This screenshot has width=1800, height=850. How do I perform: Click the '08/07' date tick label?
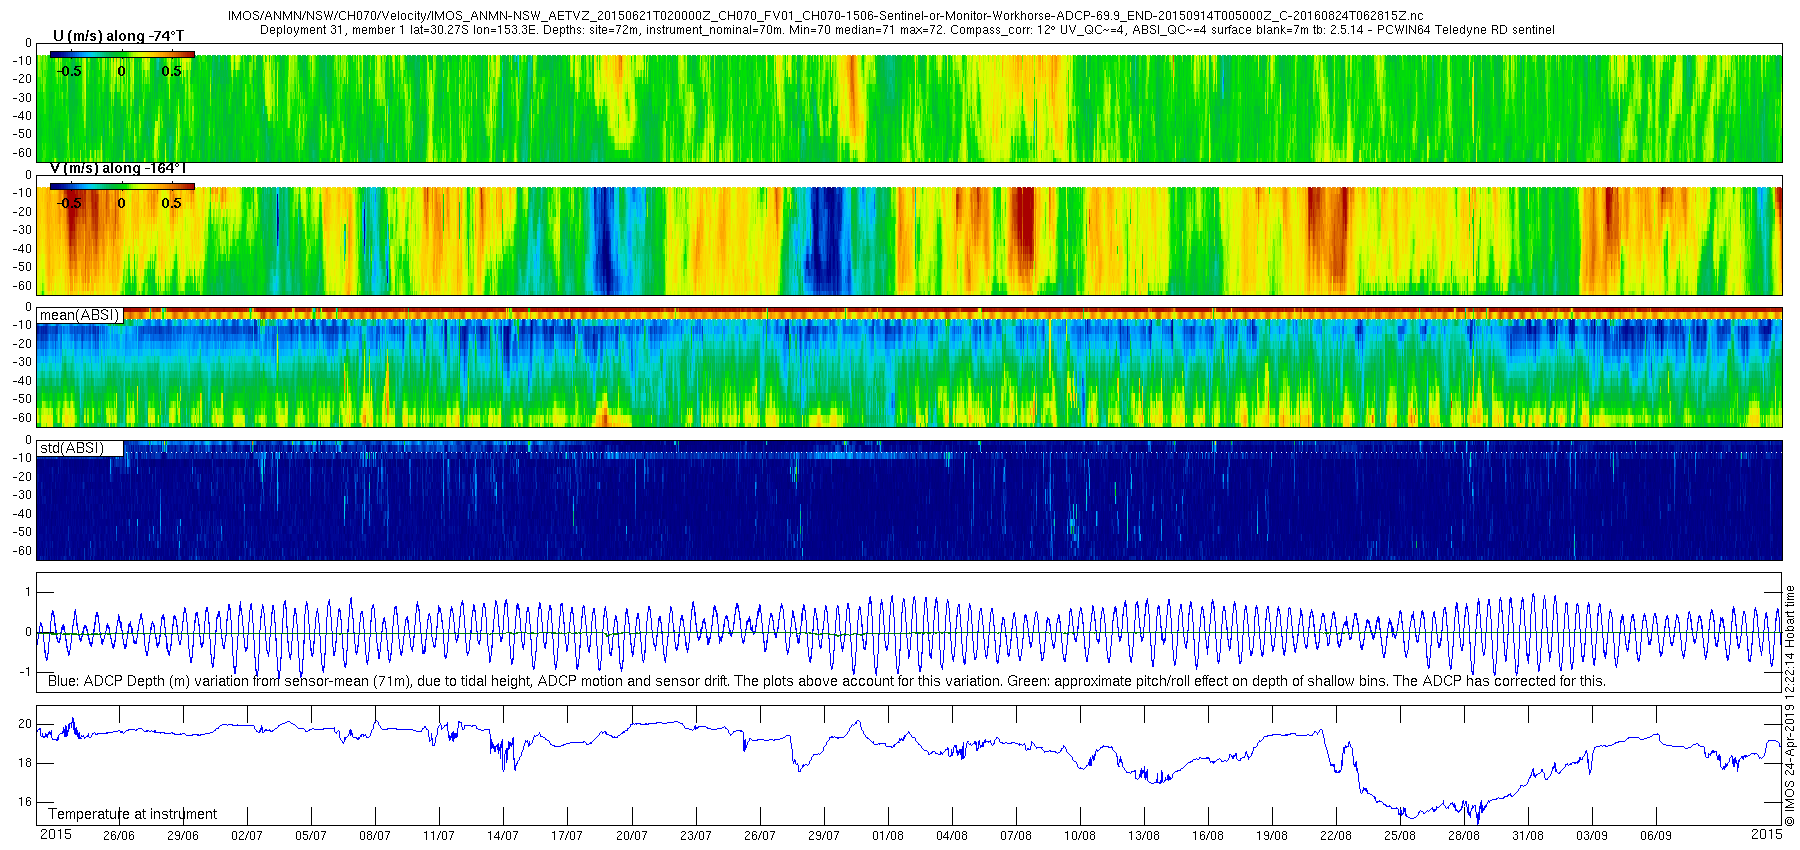point(374,836)
